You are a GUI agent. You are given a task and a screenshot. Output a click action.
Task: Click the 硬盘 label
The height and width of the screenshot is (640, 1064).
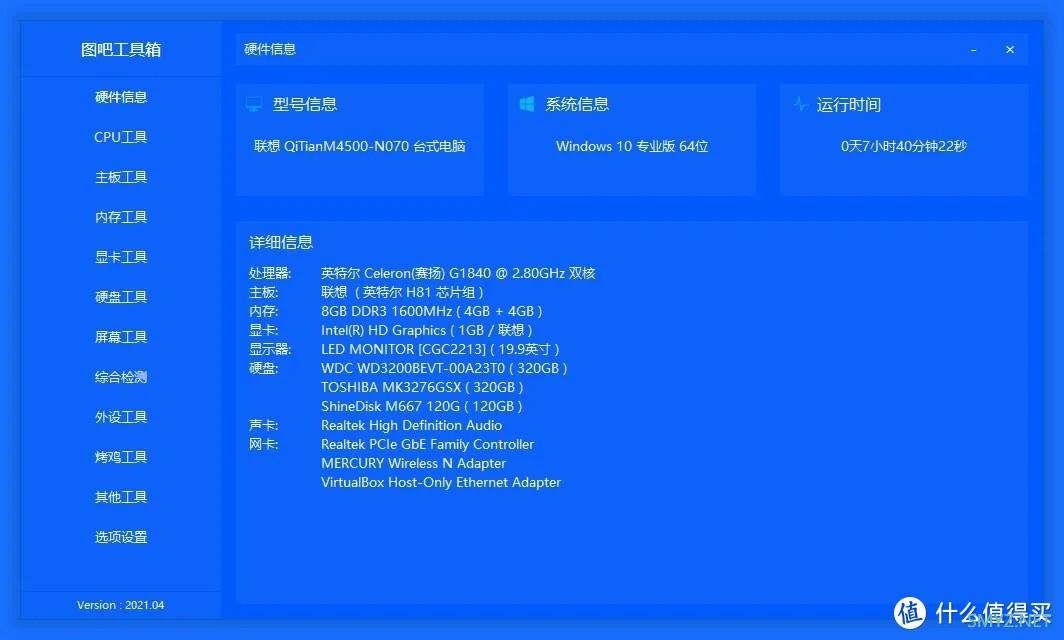(264, 368)
